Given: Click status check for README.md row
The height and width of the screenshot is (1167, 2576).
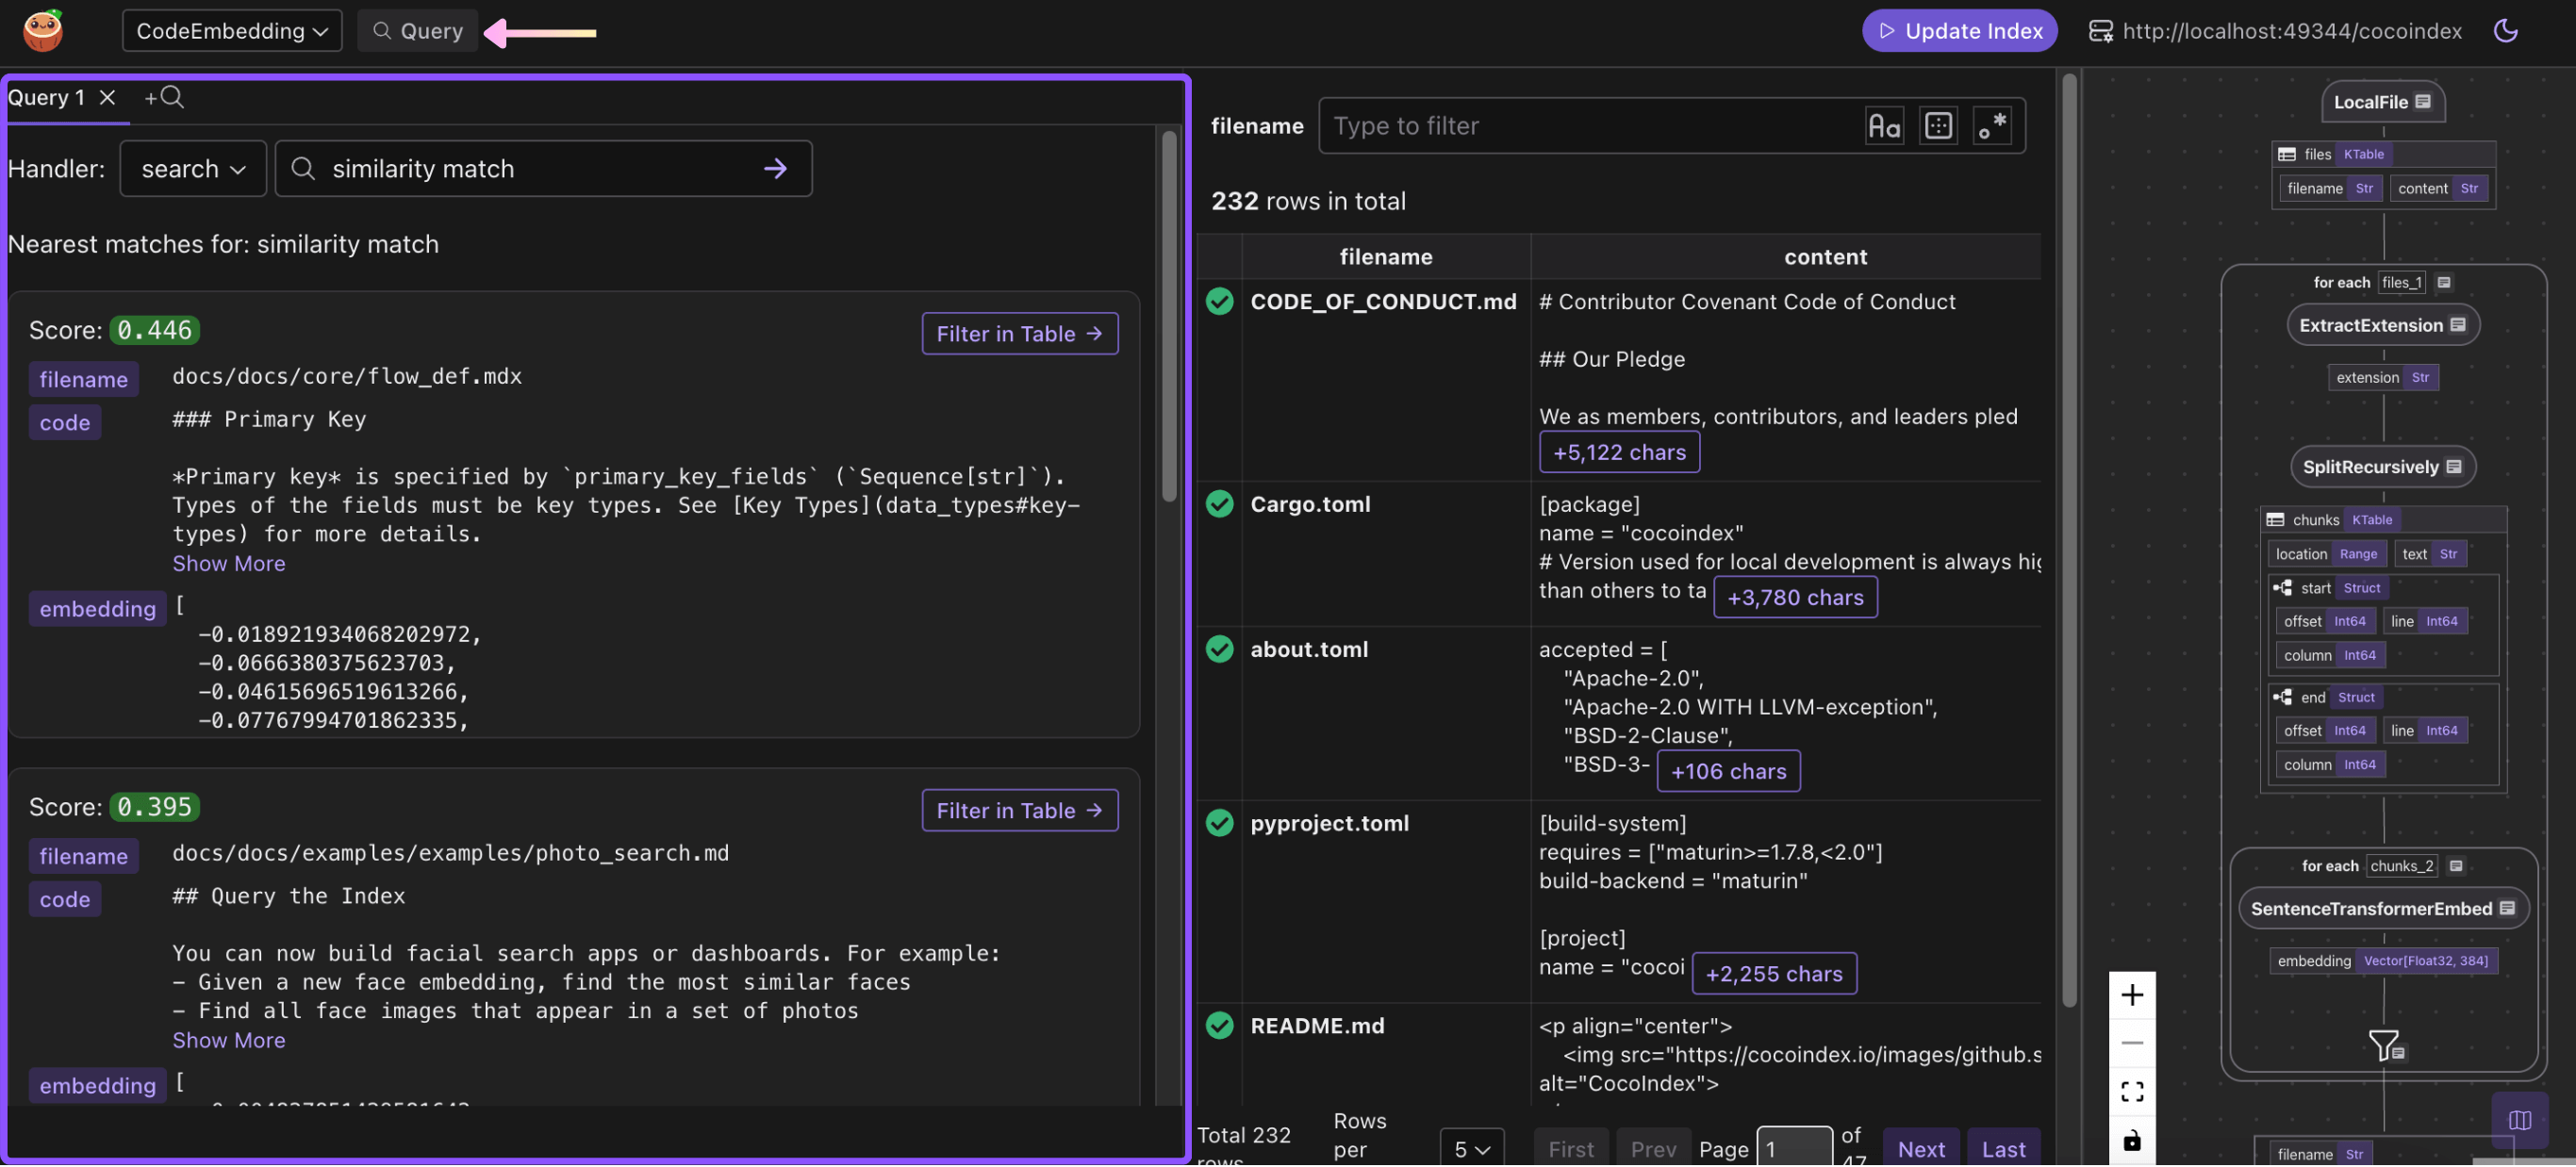Looking at the screenshot, I should (x=1219, y=1026).
